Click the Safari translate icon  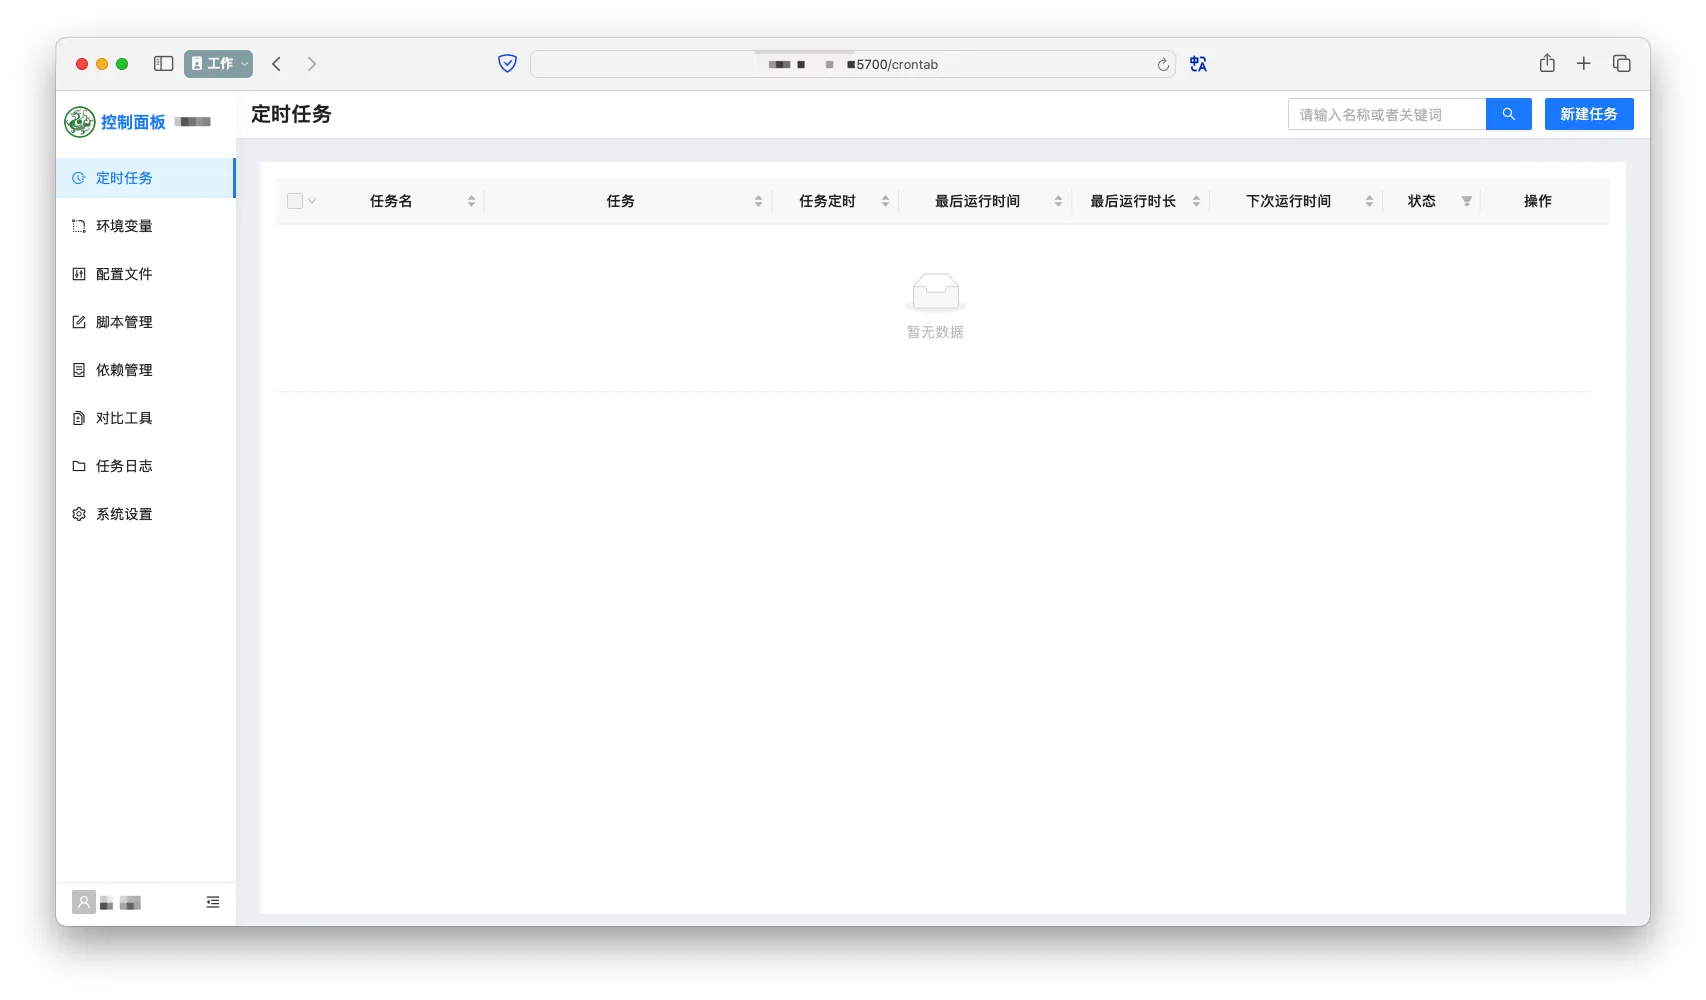coord(1198,64)
